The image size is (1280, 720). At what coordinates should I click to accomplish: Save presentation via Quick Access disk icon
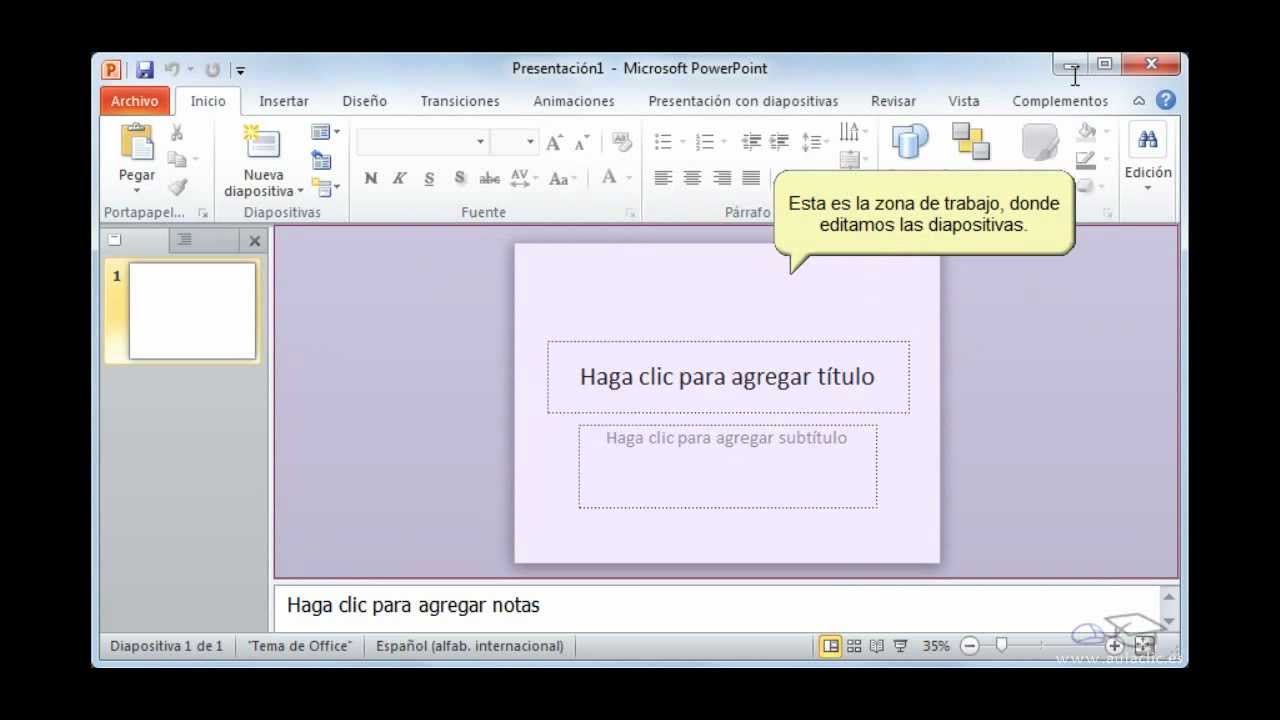click(145, 69)
